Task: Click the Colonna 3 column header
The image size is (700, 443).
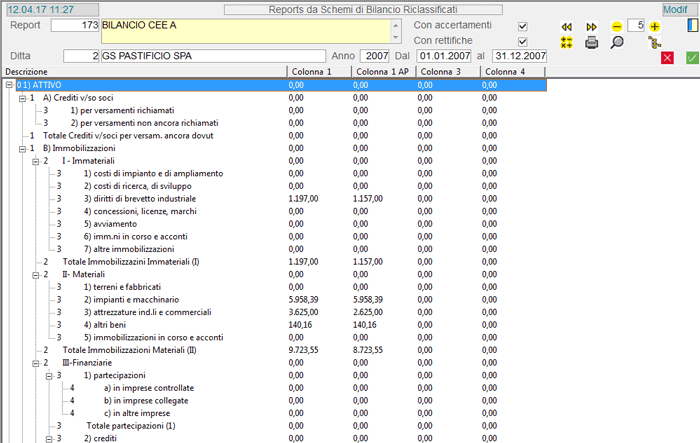Action: pyautogui.click(x=449, y=71)
